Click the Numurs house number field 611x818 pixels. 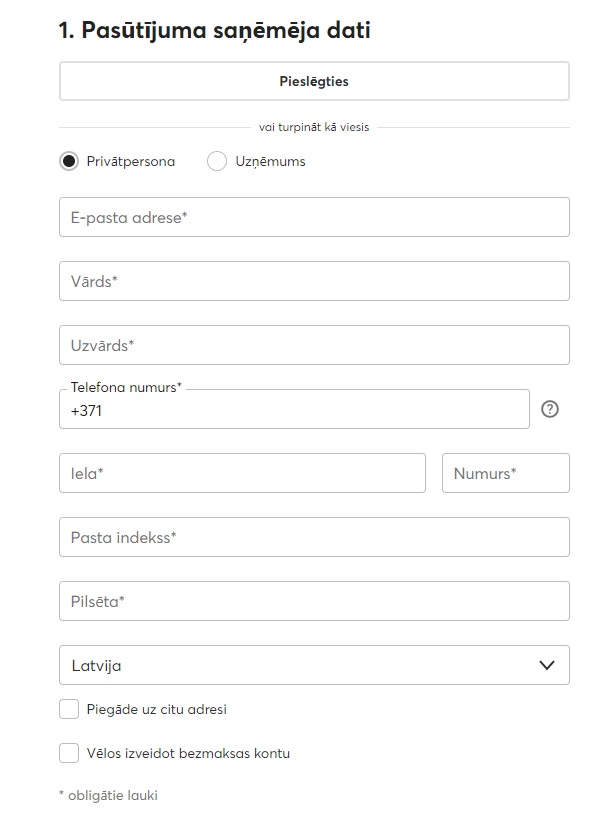tap(506, 473)
